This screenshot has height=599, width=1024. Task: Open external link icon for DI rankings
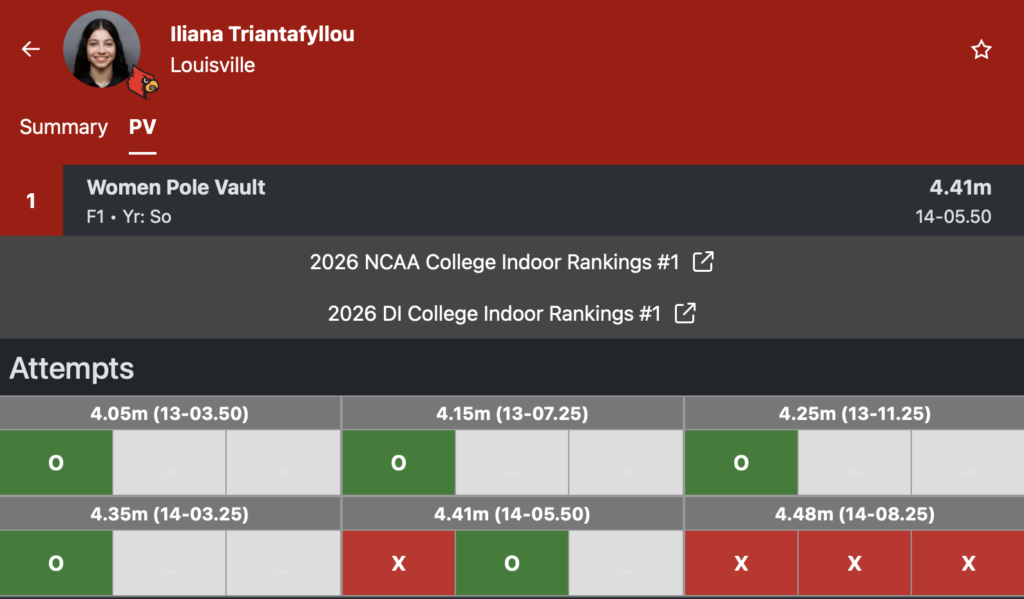click(x=685, y=313)
